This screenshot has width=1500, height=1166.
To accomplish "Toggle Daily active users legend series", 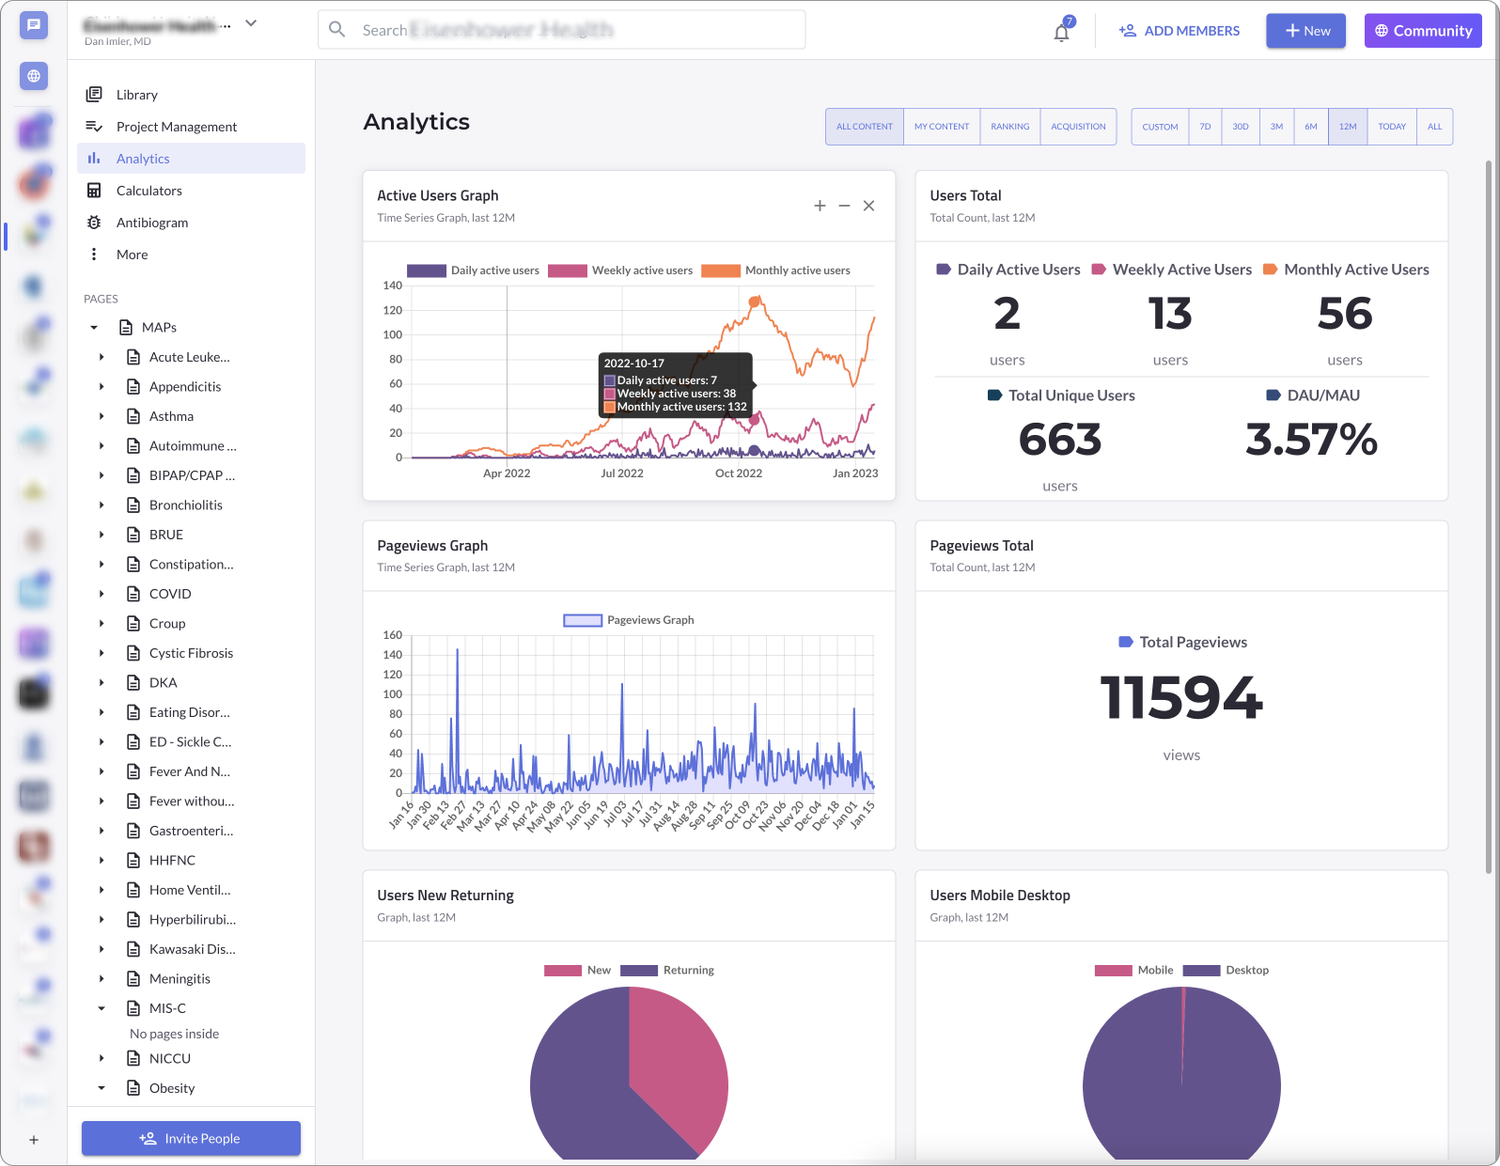I will (473, 270).
